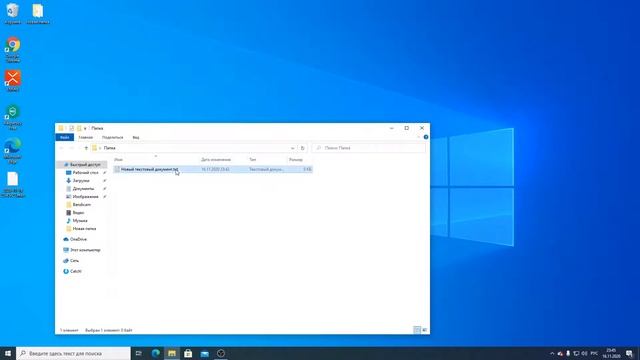Open Microsoft Store from the taskbar
The image size is (640, 360).
pyautogui.click(x=188, y=353)
